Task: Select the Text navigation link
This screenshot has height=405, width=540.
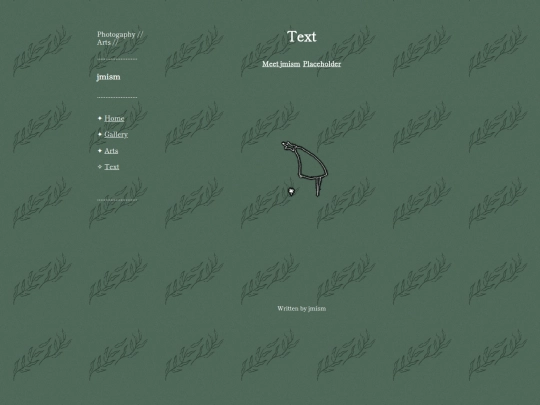Action: coord(112,167)
